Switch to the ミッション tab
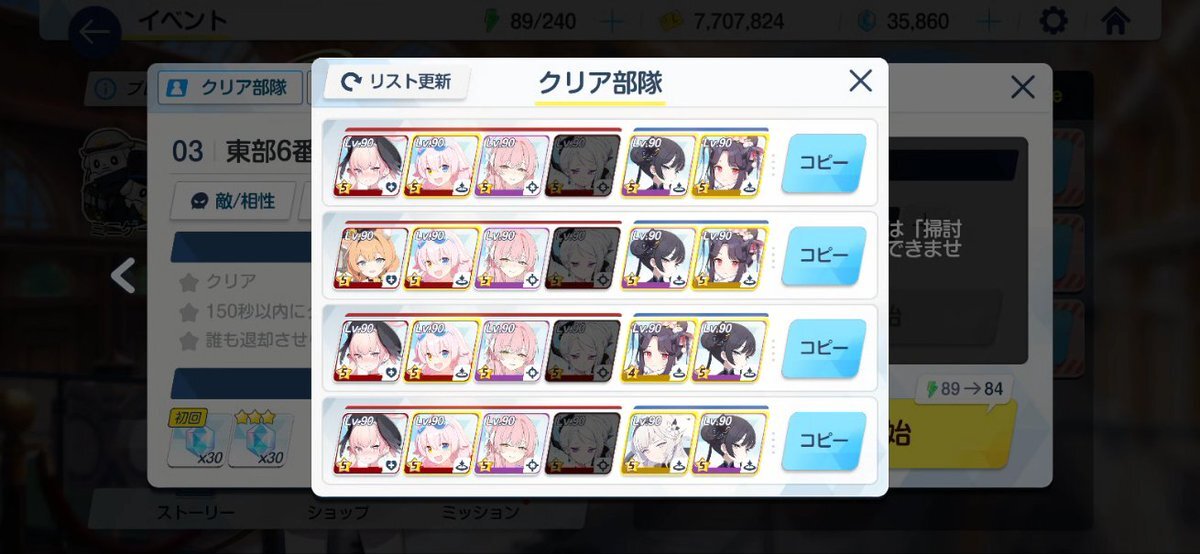 pyautogui.click(x=481, y=512)
